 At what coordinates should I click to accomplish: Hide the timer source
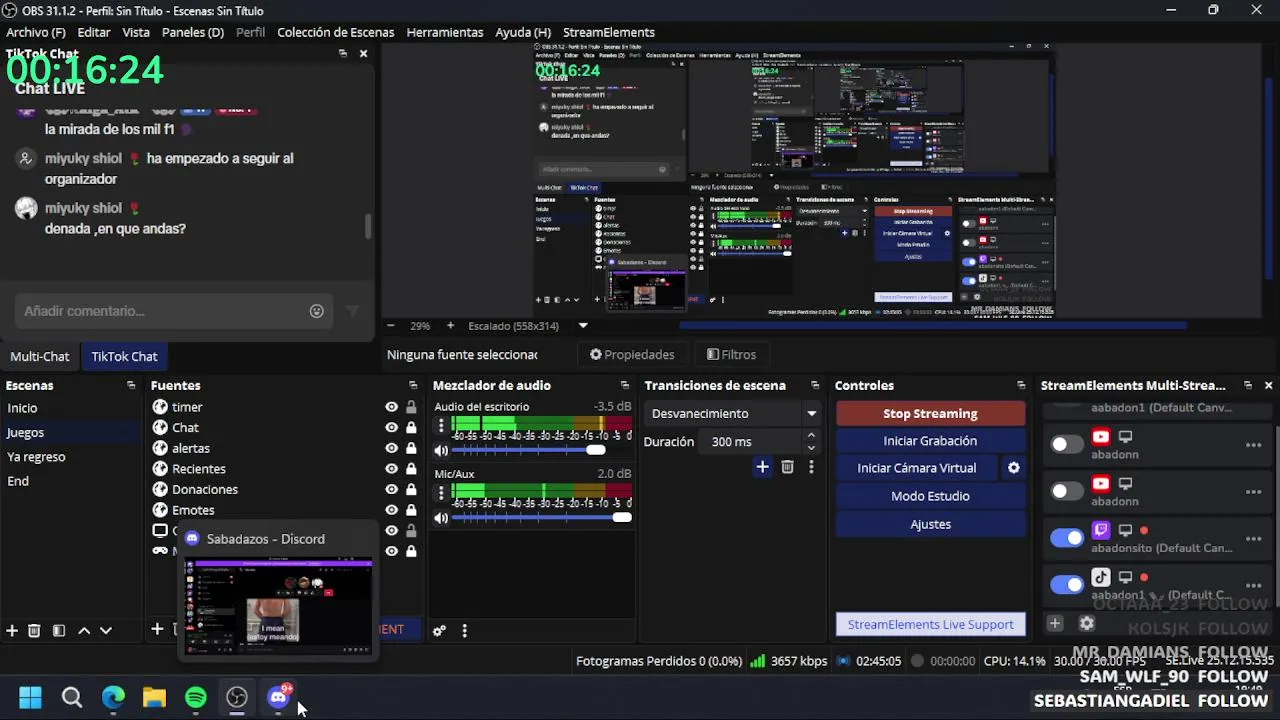391,407
